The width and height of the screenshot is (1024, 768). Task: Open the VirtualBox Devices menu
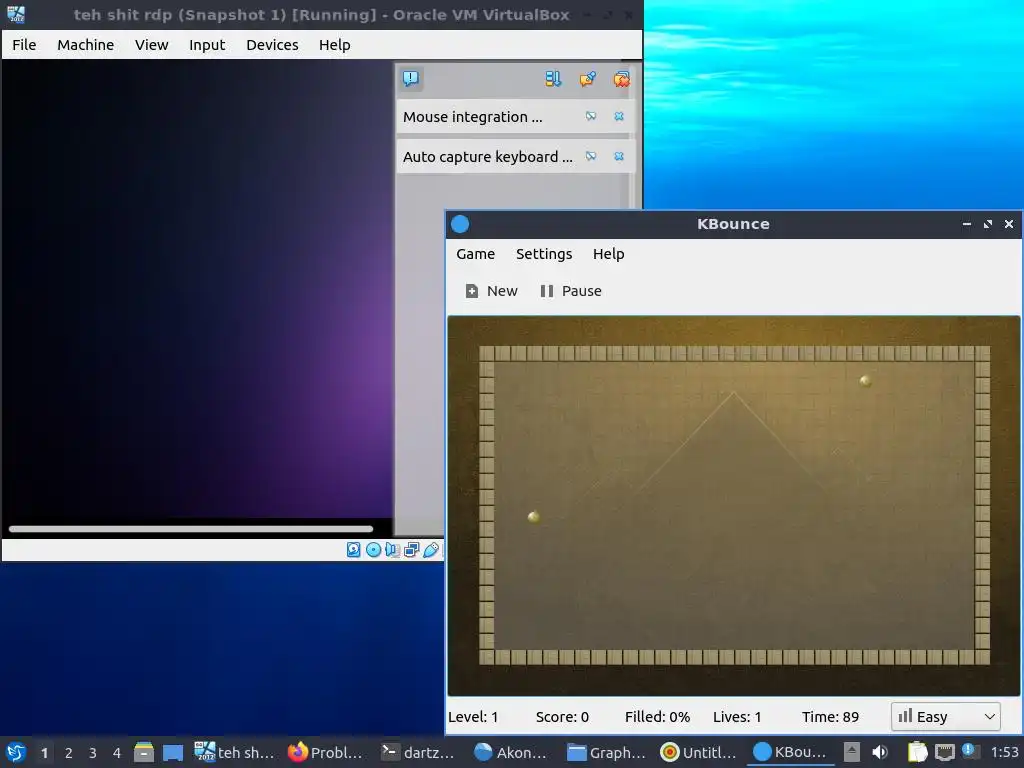[272, 45]
